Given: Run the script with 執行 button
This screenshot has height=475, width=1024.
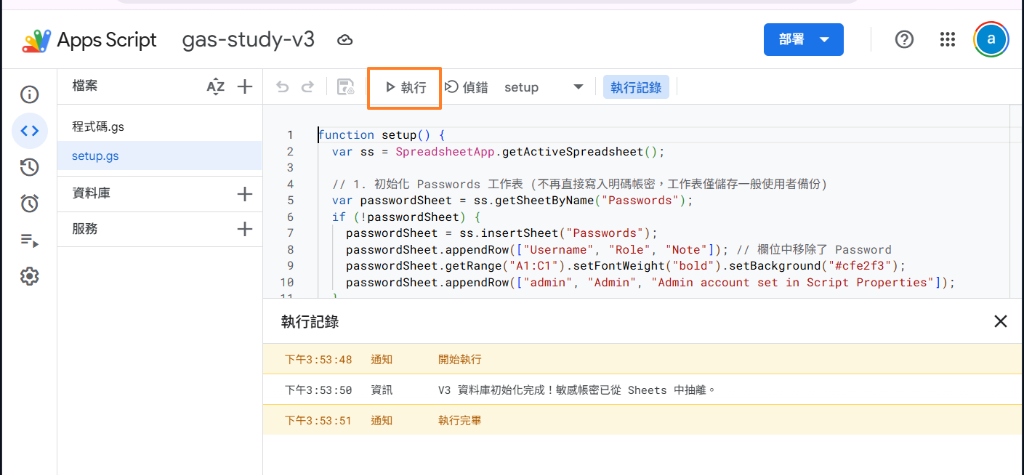Looking at the screenshot, I should [406, 88].
